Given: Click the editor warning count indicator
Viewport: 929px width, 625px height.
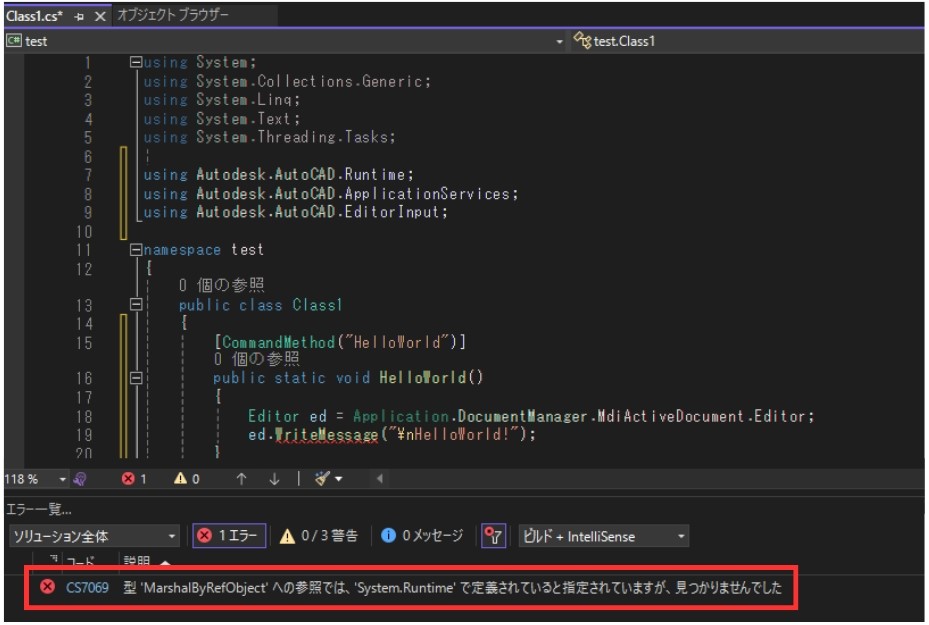Looking at the screenshot, I should (x=187, y=479).
